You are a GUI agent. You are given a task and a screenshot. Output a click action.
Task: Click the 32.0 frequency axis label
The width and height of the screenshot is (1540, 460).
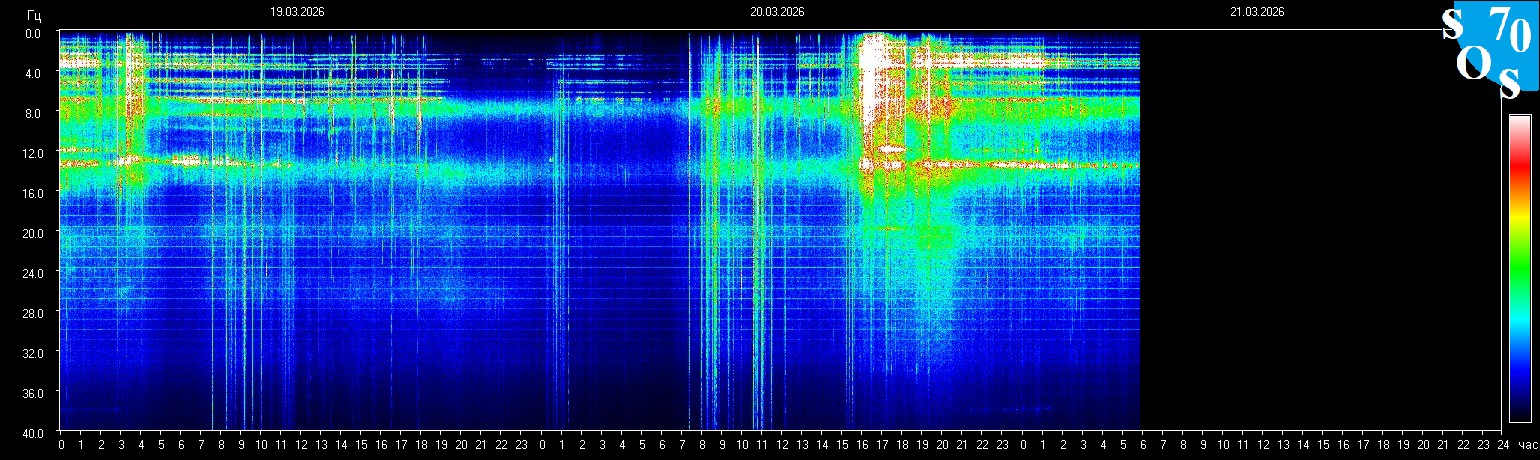click(x=32, y=353)
